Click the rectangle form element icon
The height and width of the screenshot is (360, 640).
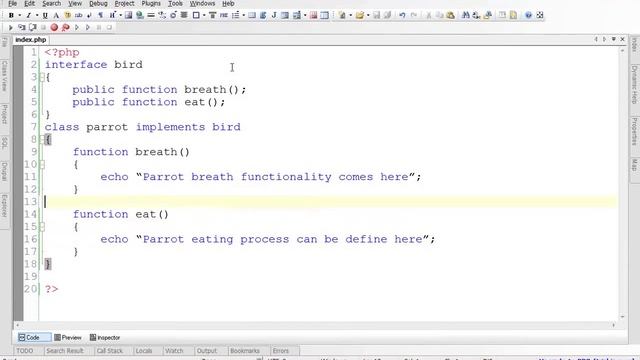click(196, 16)
